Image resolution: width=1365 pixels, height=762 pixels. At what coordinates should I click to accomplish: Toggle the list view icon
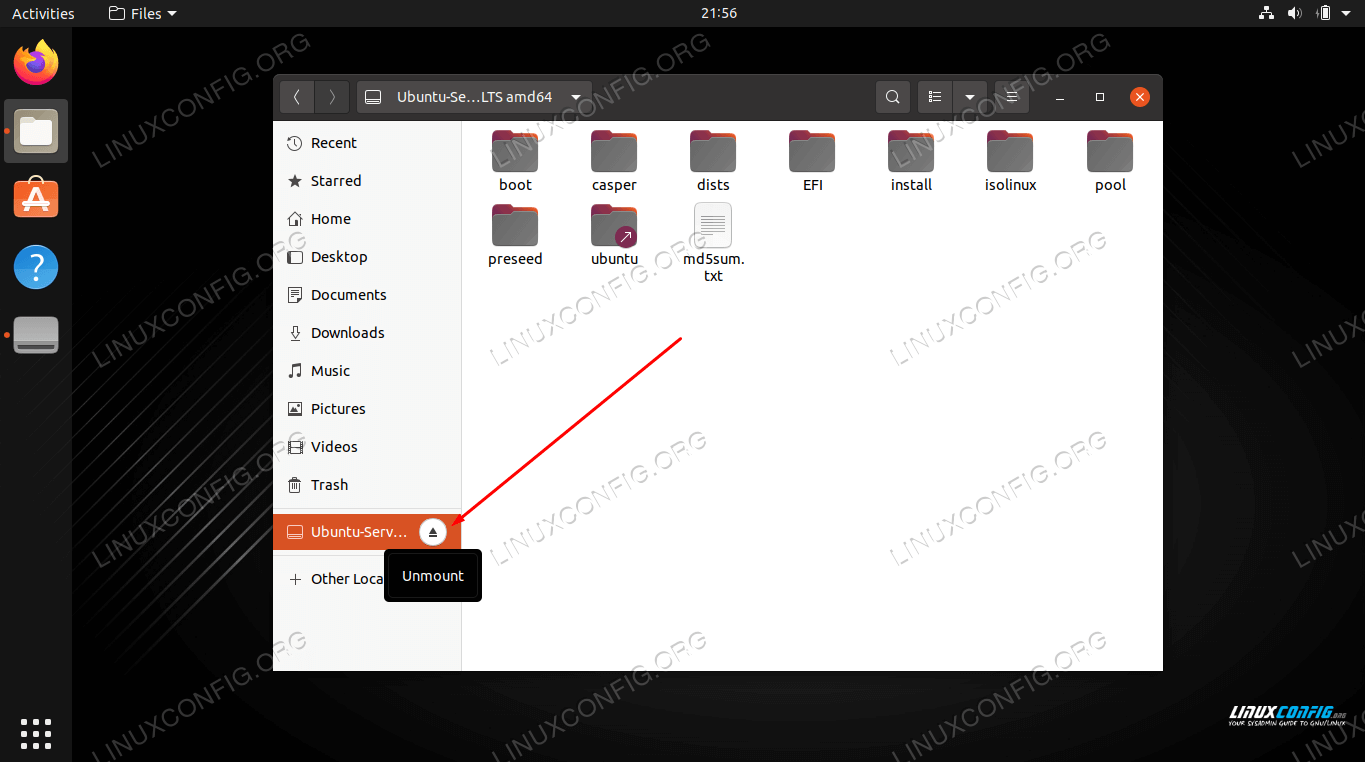tap(935, 97)
